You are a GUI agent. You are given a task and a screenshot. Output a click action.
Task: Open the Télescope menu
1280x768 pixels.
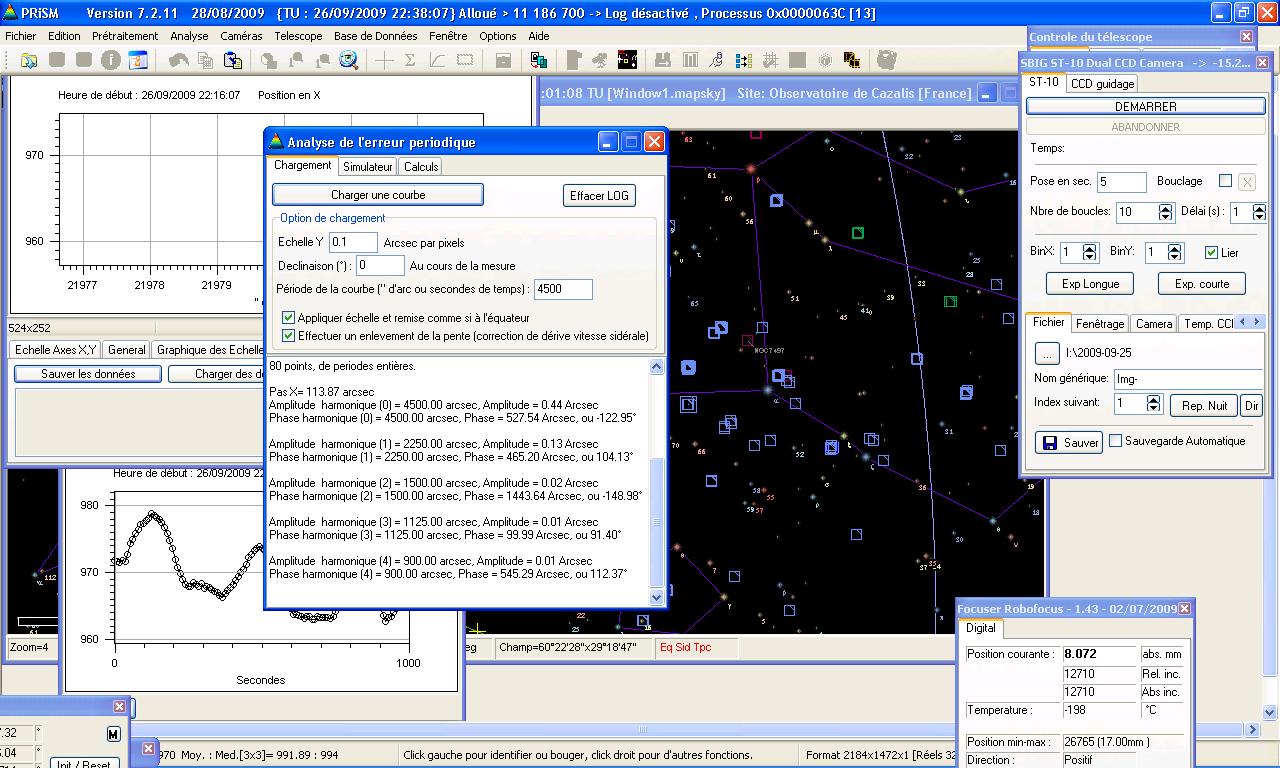[298, 36]
